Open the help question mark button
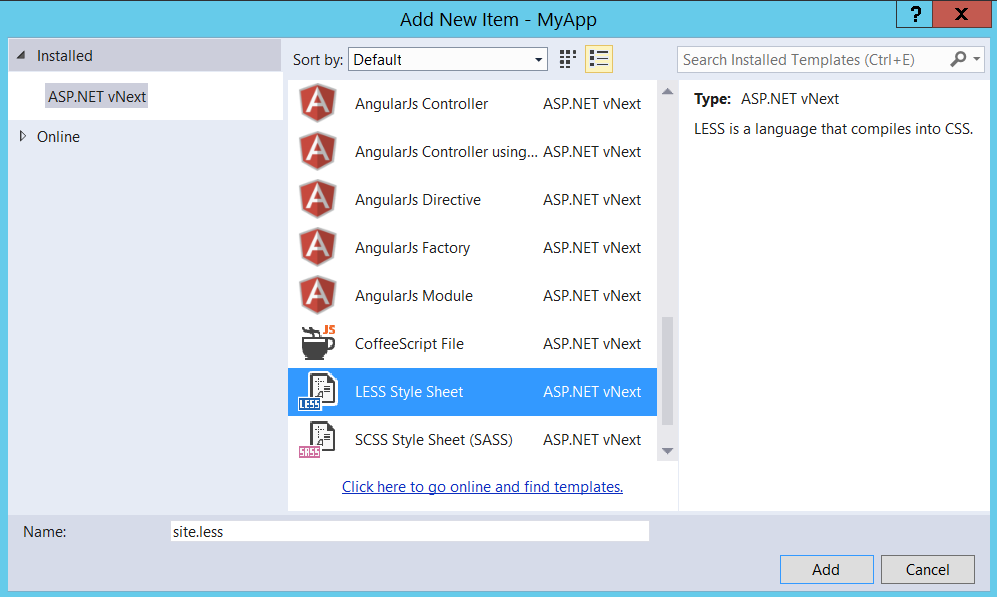 pos(915,14)
